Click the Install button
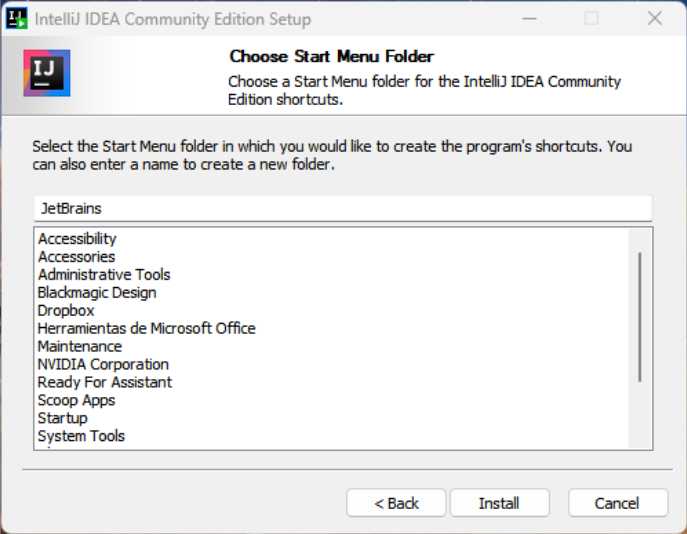This screenshot has height=534, width=687. [x=499, y=503]
